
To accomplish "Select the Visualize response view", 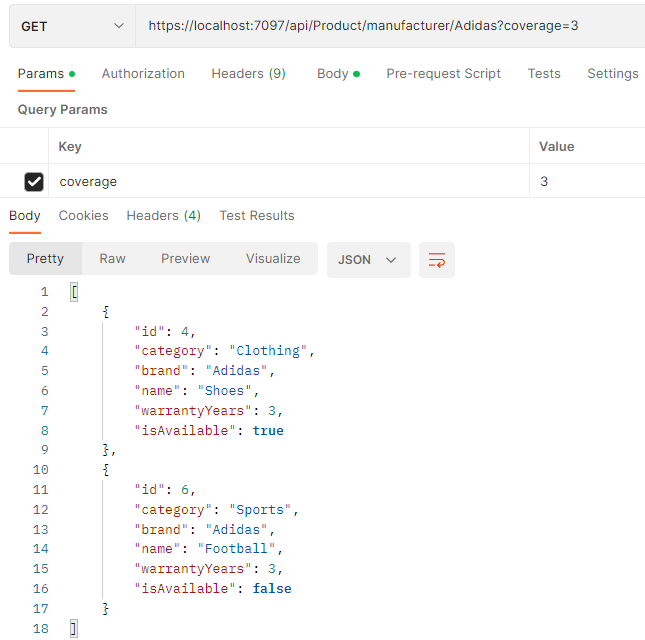I will 273,259.
